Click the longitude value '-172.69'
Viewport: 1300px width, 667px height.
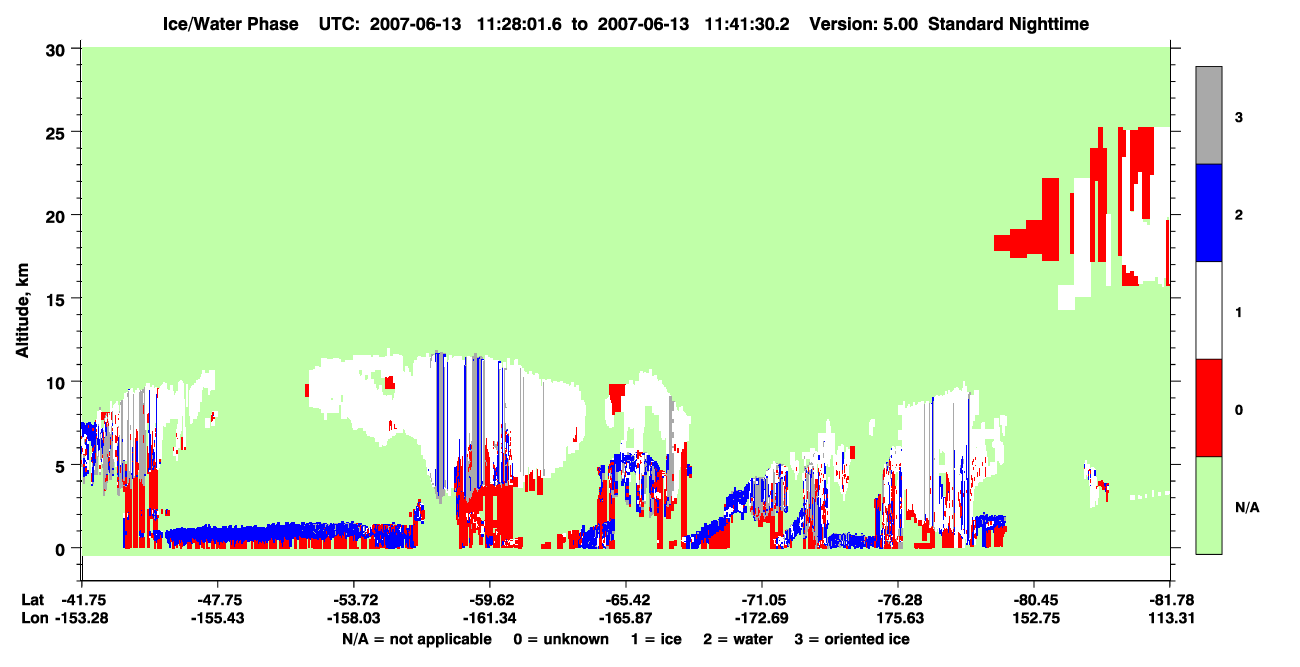(761, 619)
